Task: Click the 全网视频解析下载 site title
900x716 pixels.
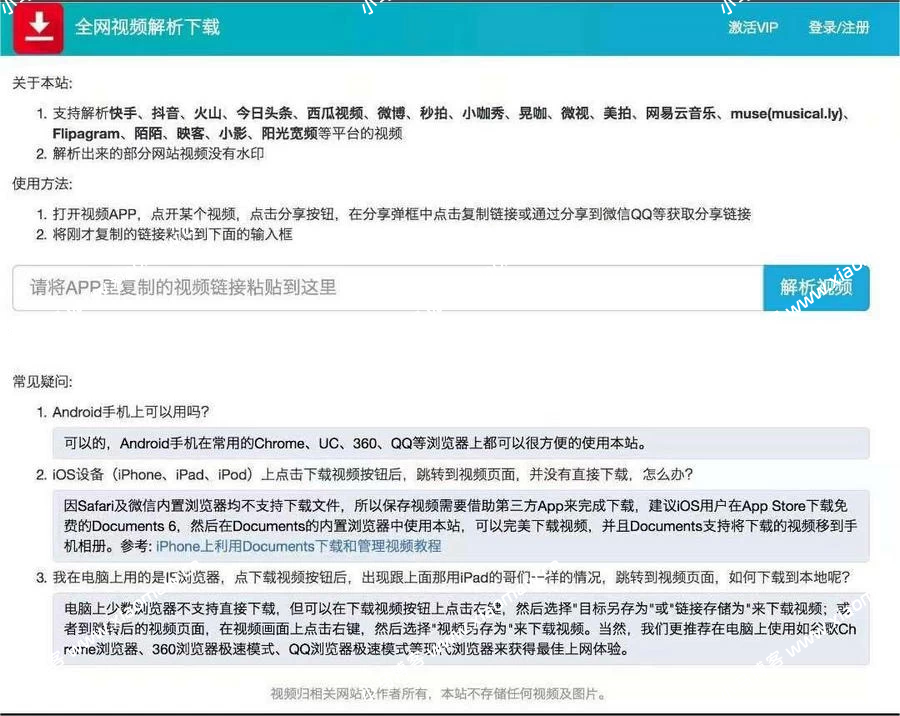Action: tap(147, 27)
